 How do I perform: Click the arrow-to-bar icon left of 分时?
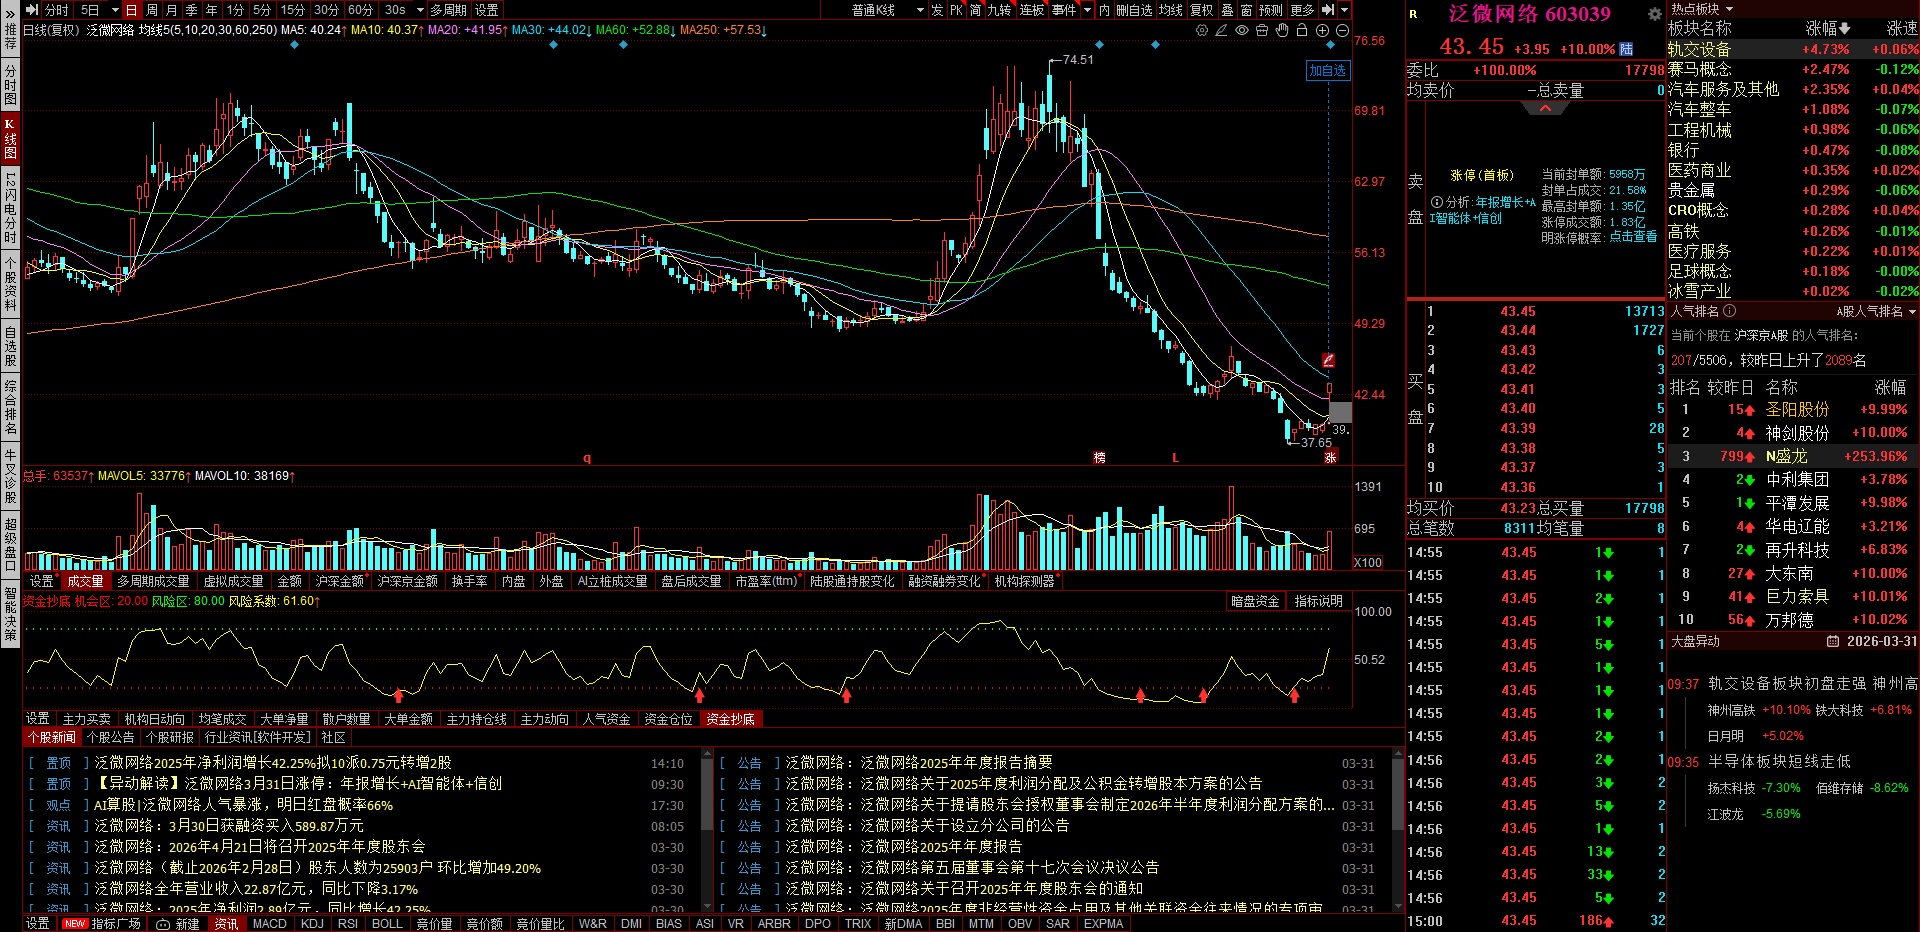(32, 10)
